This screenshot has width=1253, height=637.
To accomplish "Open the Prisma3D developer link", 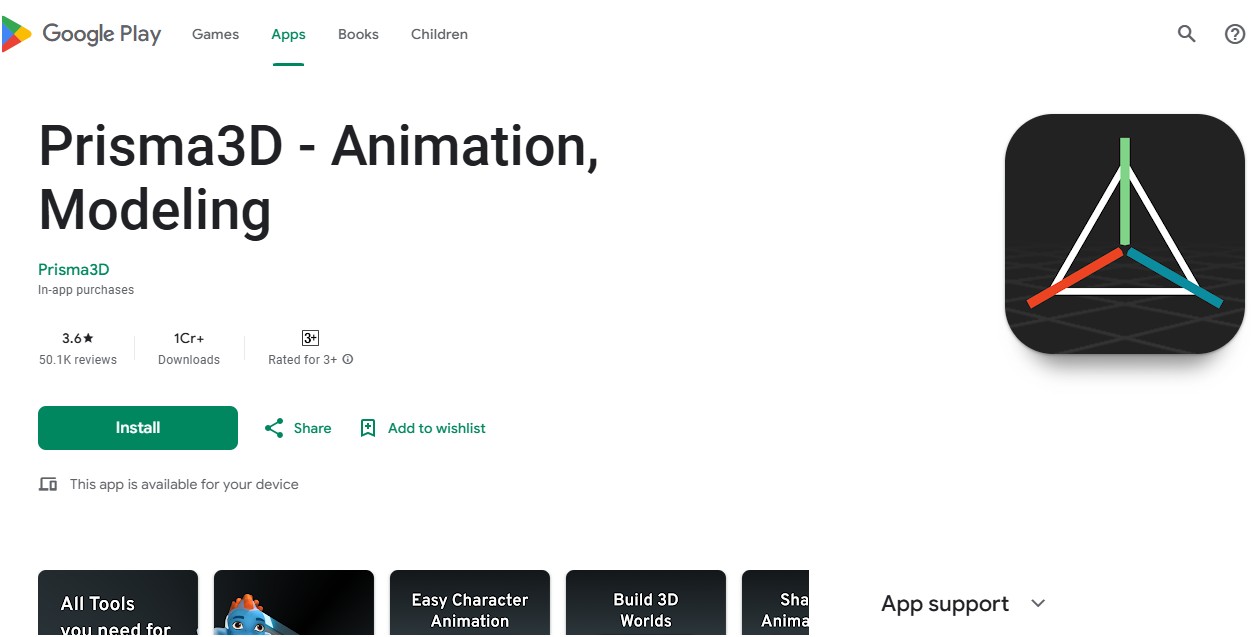I will [x=73, y=269].
